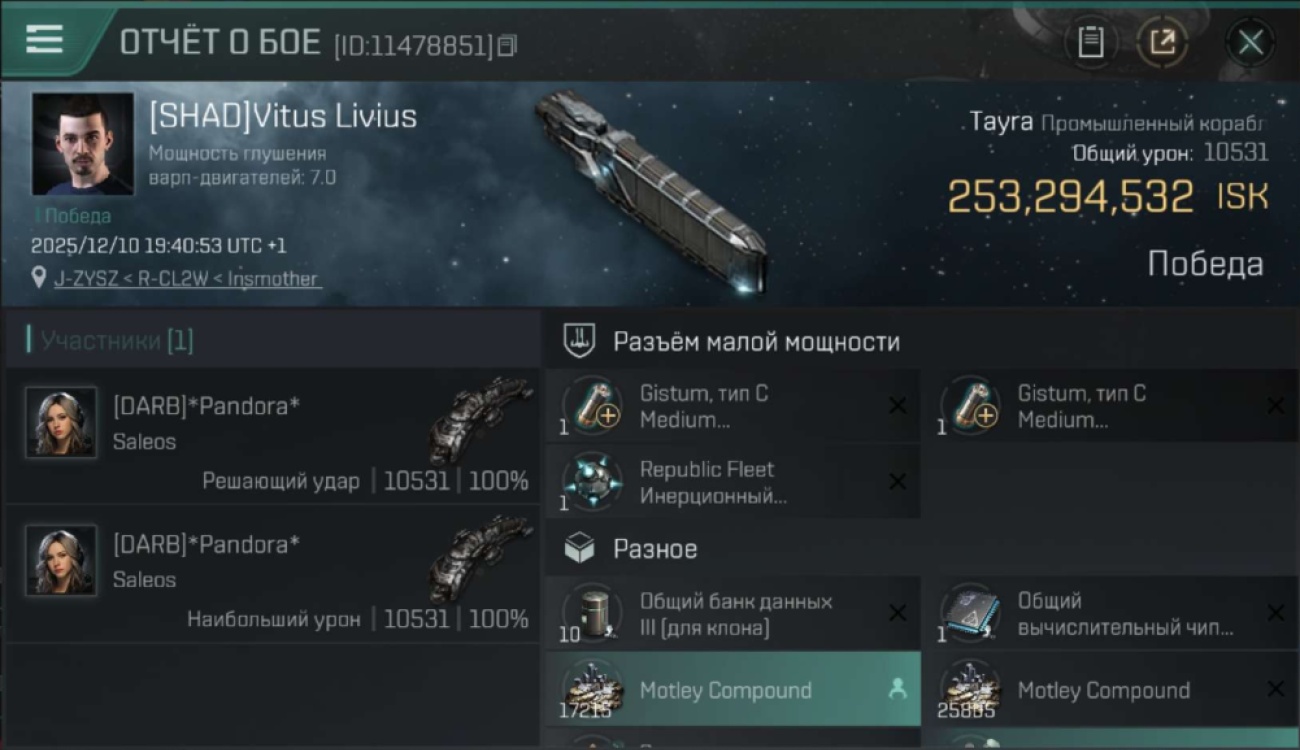Click the first Gistum type C Medium module icon
This screenshot has height=750, width=1300.
coord(592,405)
